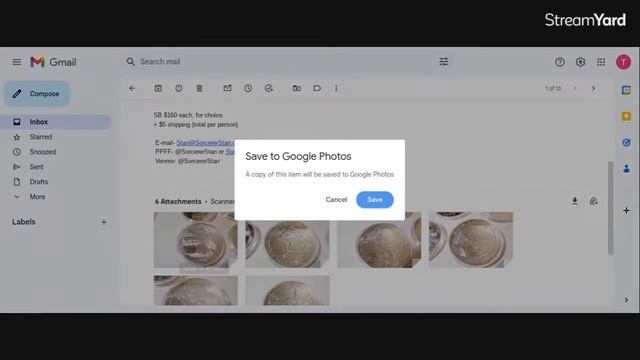Open the Move to folder icon
Viewport: 640px width, 360px height.
click(297, 88)
